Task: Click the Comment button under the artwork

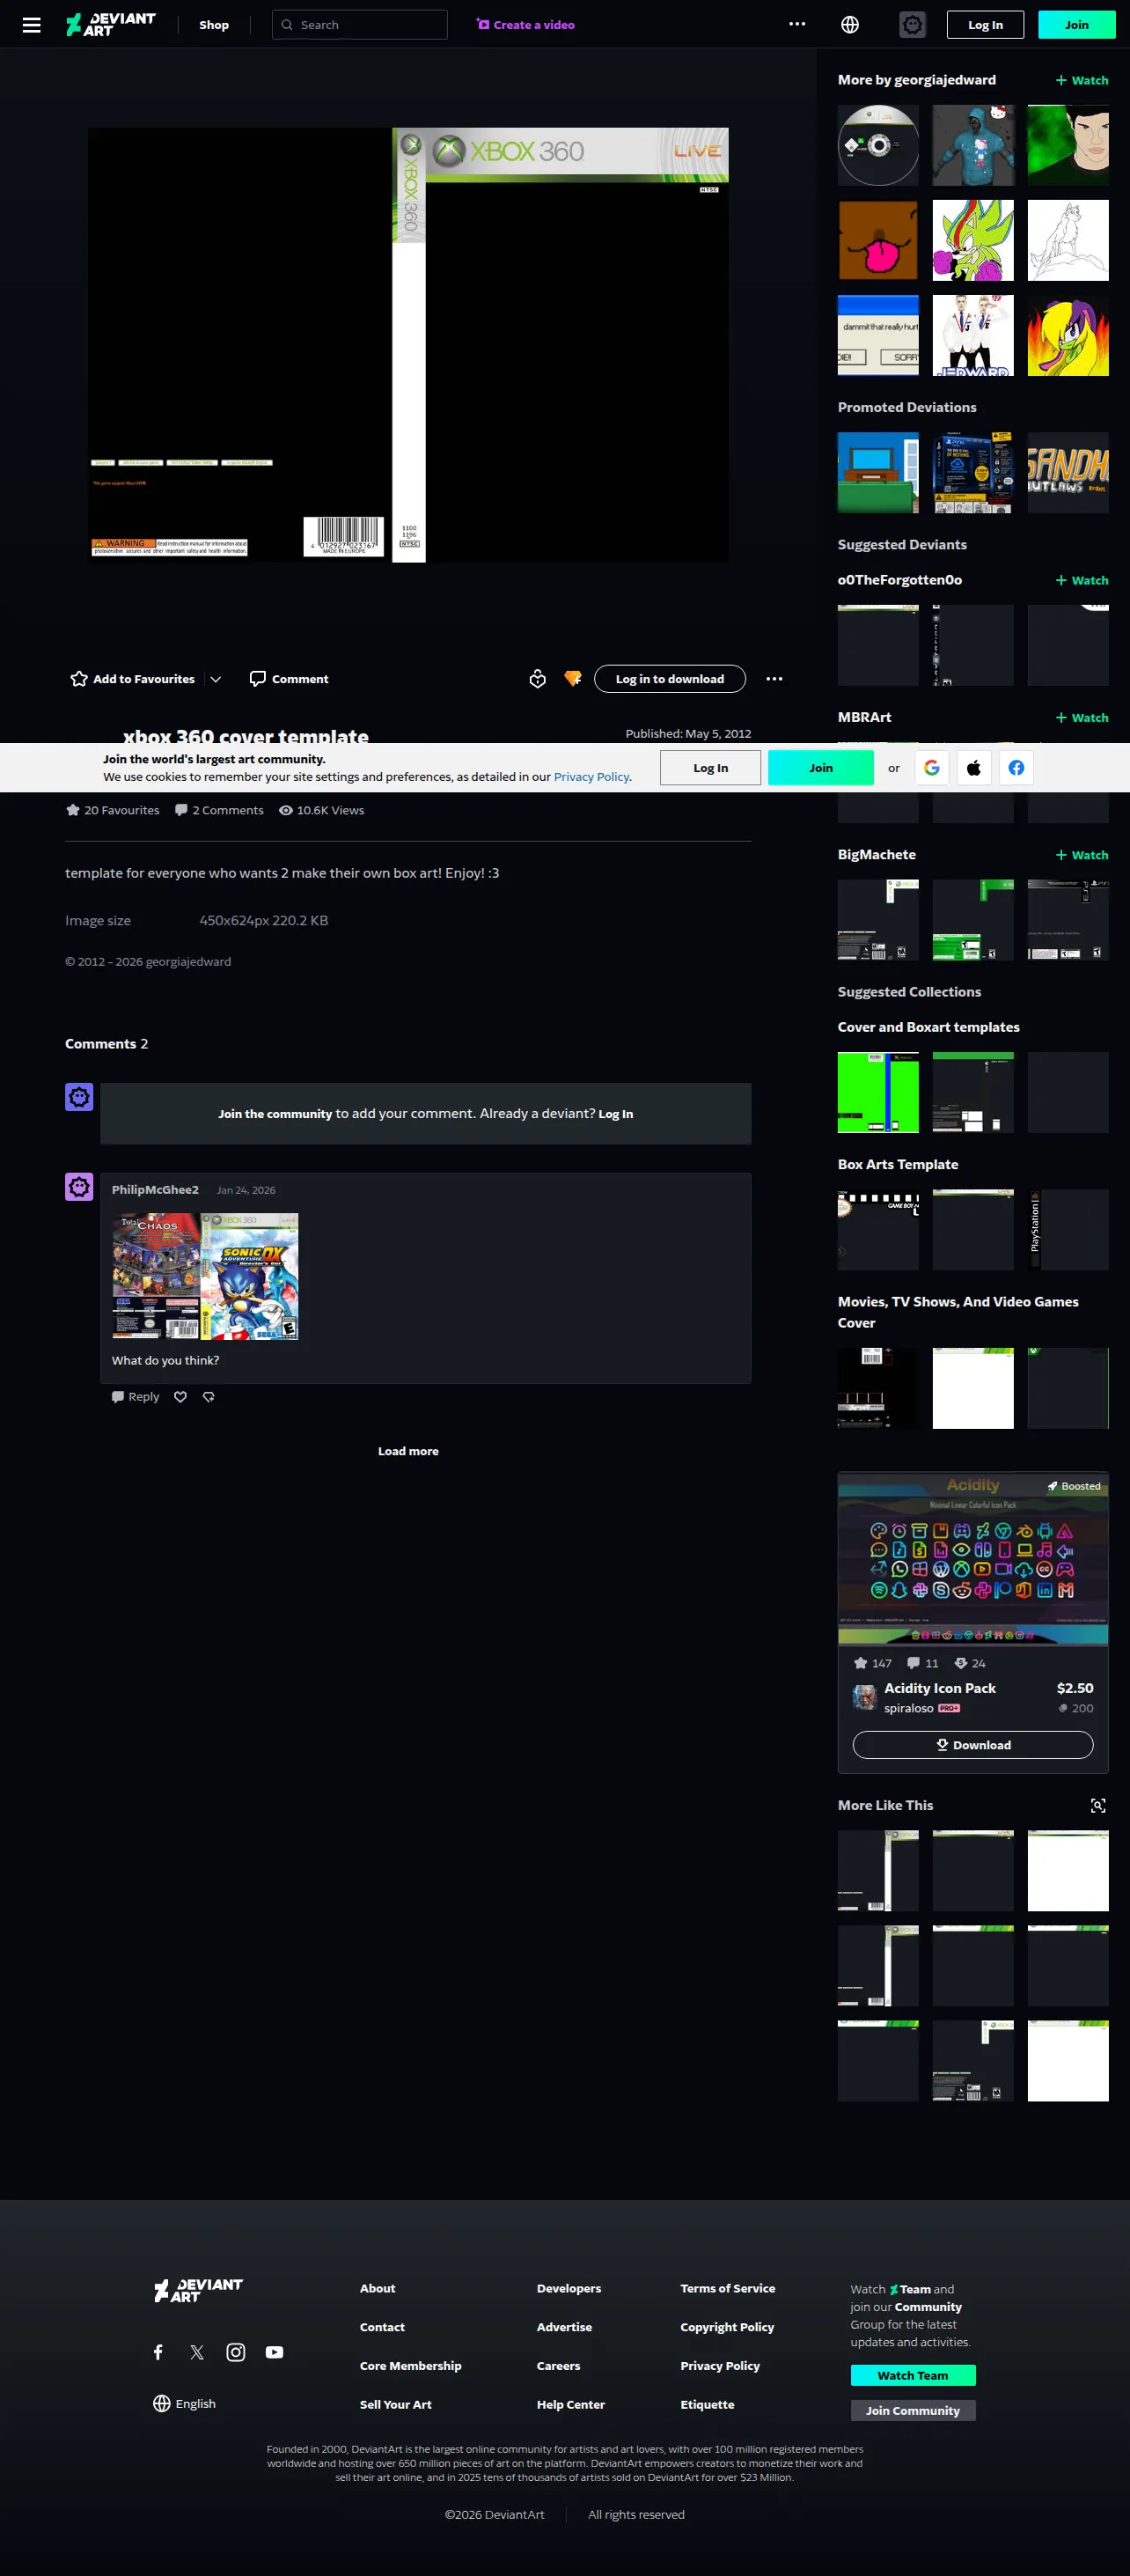Action: (288, 679)
